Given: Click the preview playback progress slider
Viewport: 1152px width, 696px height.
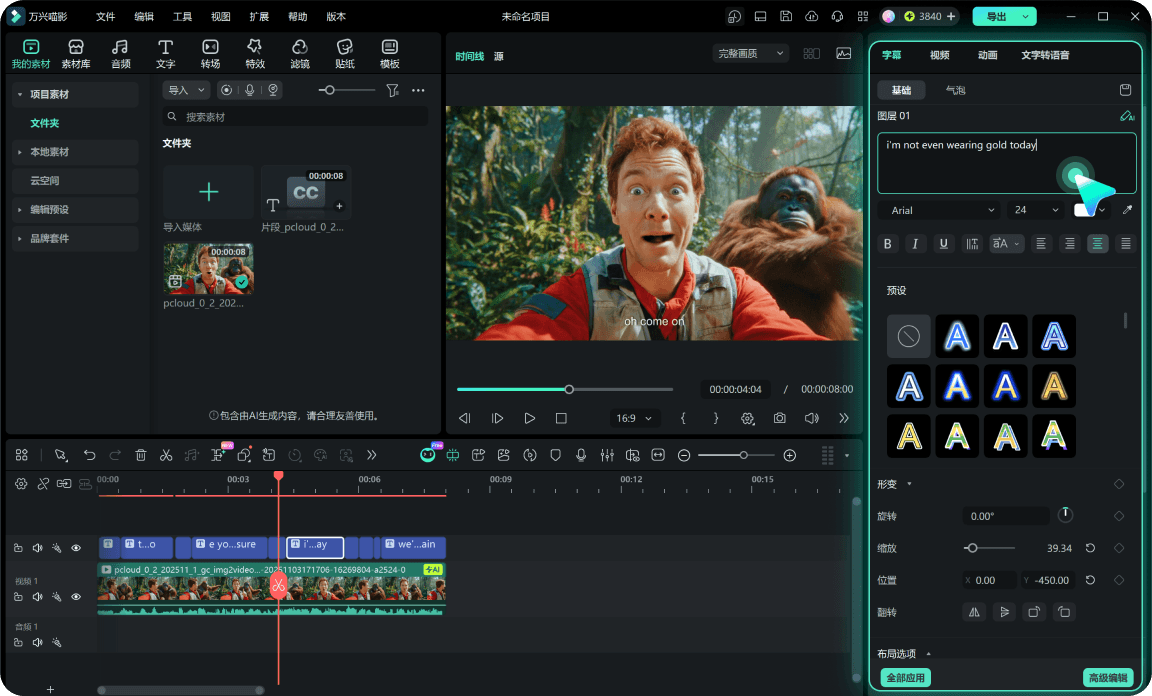Looking at the screenshot, I should coord(565,390).
